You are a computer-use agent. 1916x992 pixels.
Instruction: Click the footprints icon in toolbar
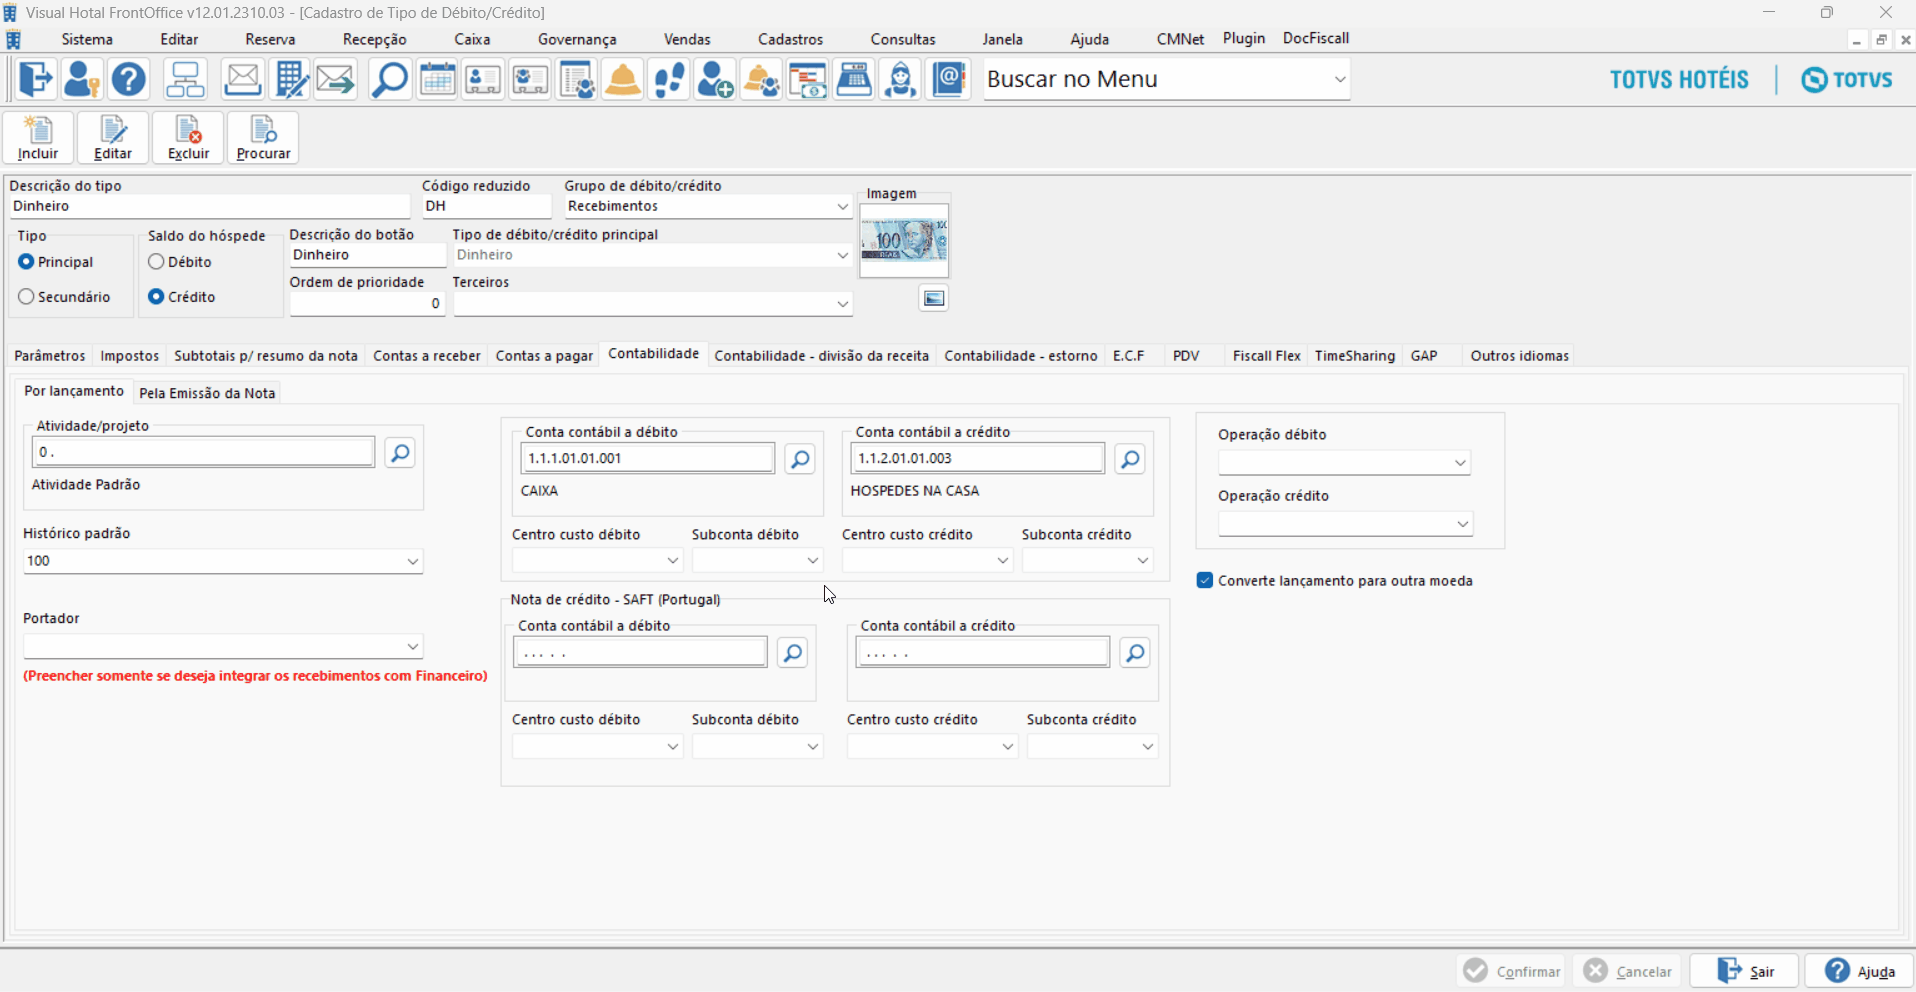pyautogui.click(x=669, y=79)
